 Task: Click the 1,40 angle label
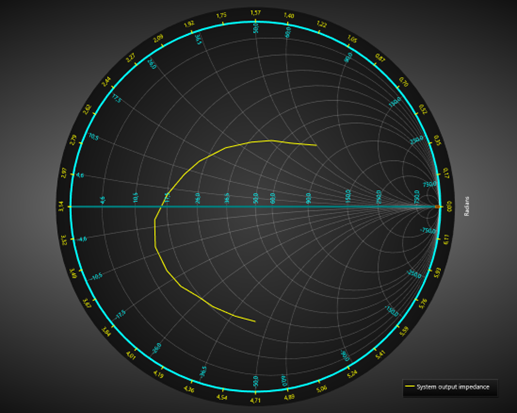click(289, 15)
